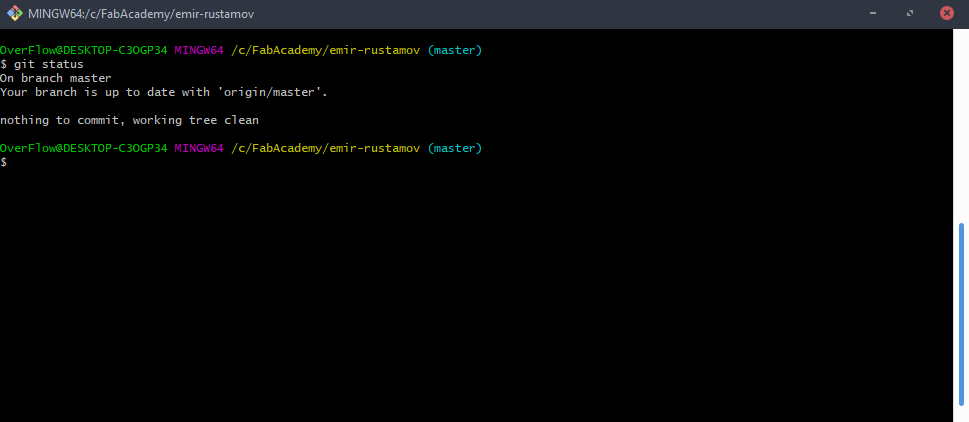Click the second 'OverFlow@DESKTOP-C3OGP34' prompt text

tap(84, 148)
